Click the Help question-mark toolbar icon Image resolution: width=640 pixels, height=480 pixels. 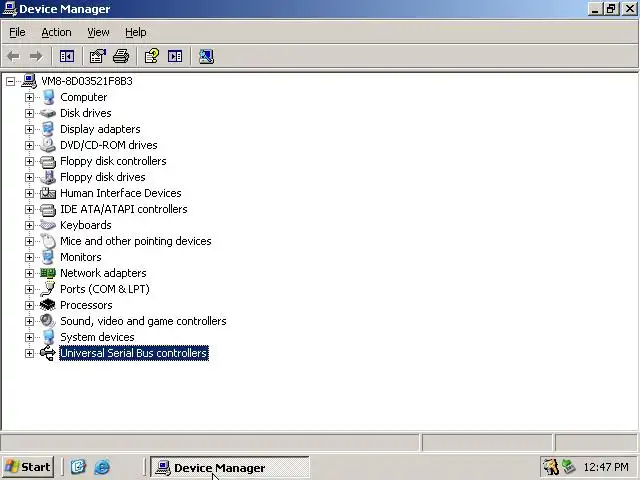point(151,56)
